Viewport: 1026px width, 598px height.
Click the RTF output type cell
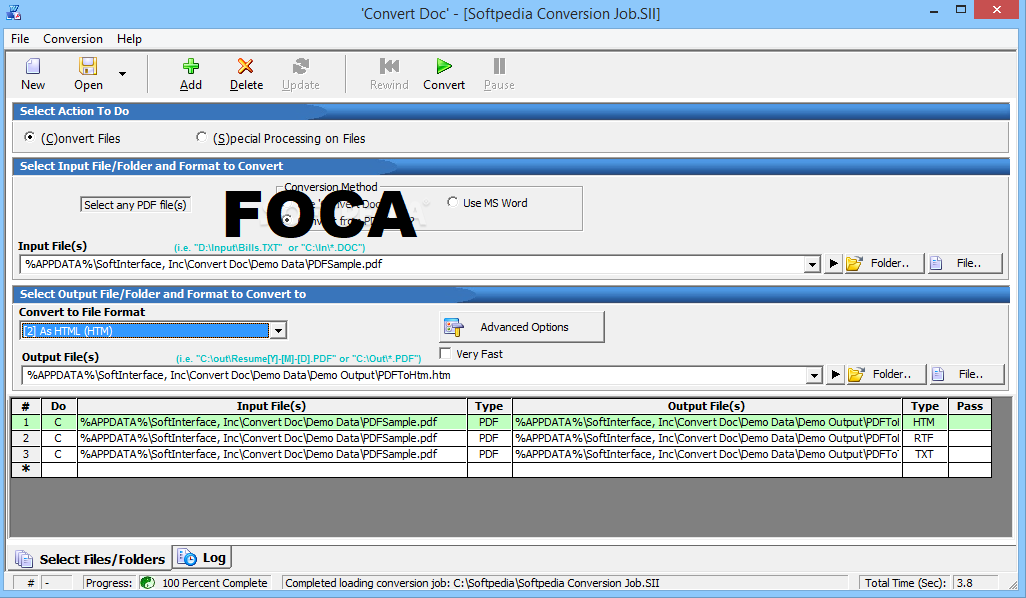point(924,438)
